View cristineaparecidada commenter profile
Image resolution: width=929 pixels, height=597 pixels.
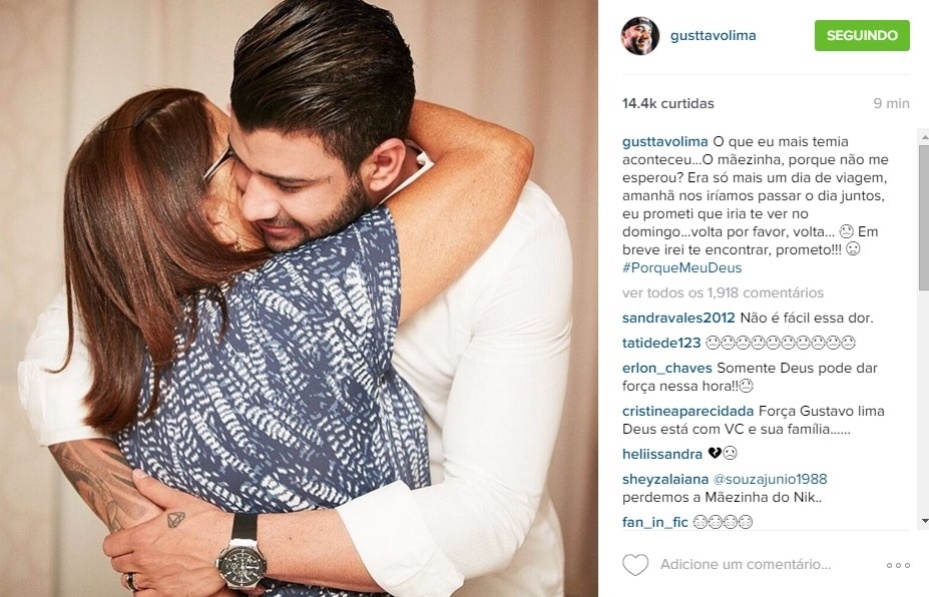688,411
